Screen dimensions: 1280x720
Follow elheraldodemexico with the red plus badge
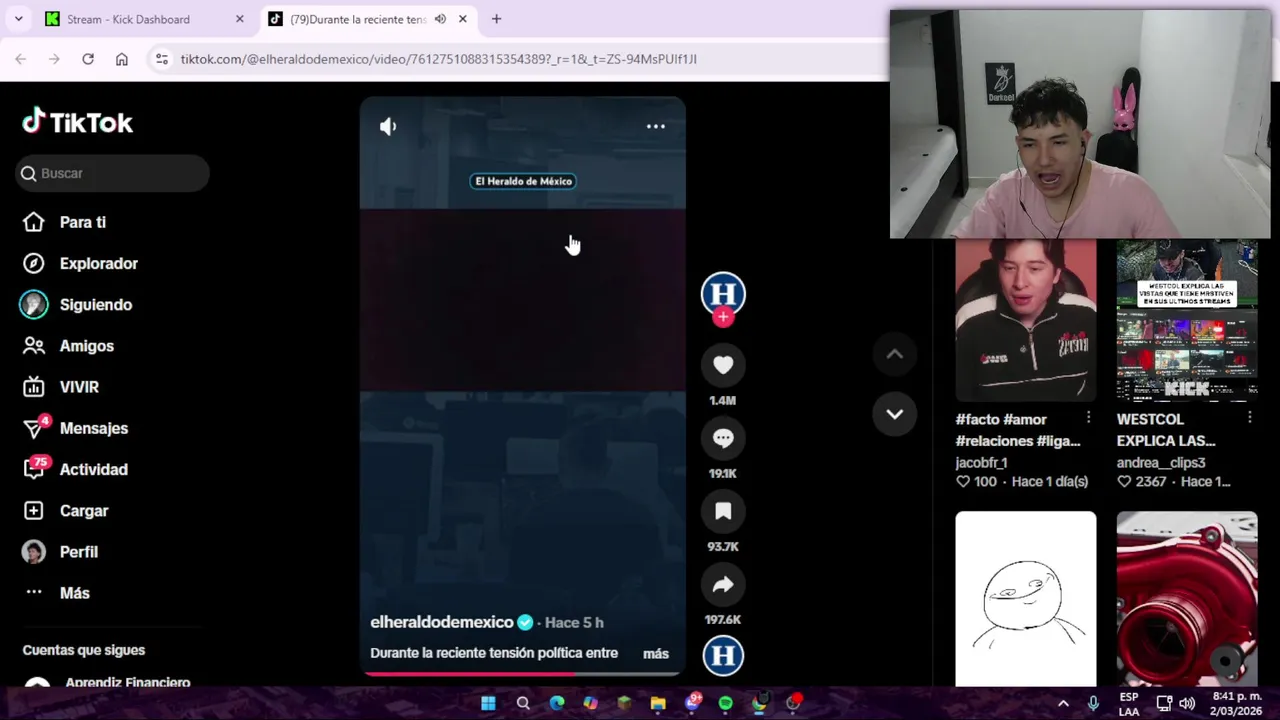tap(723, 317)
